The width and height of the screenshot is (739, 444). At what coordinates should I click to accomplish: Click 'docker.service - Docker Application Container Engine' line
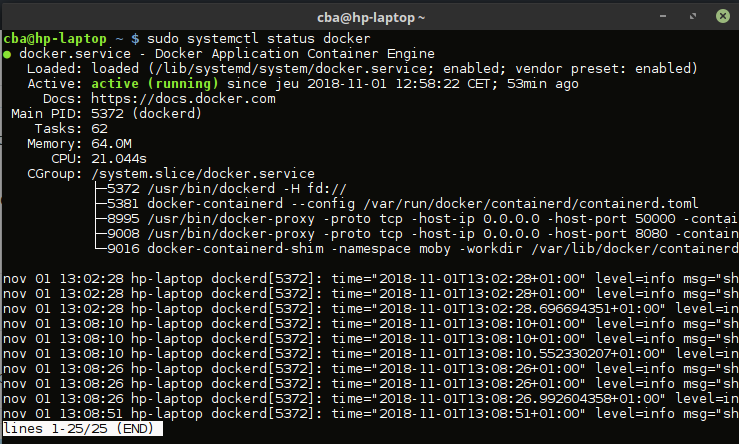[x=227, y=54]
